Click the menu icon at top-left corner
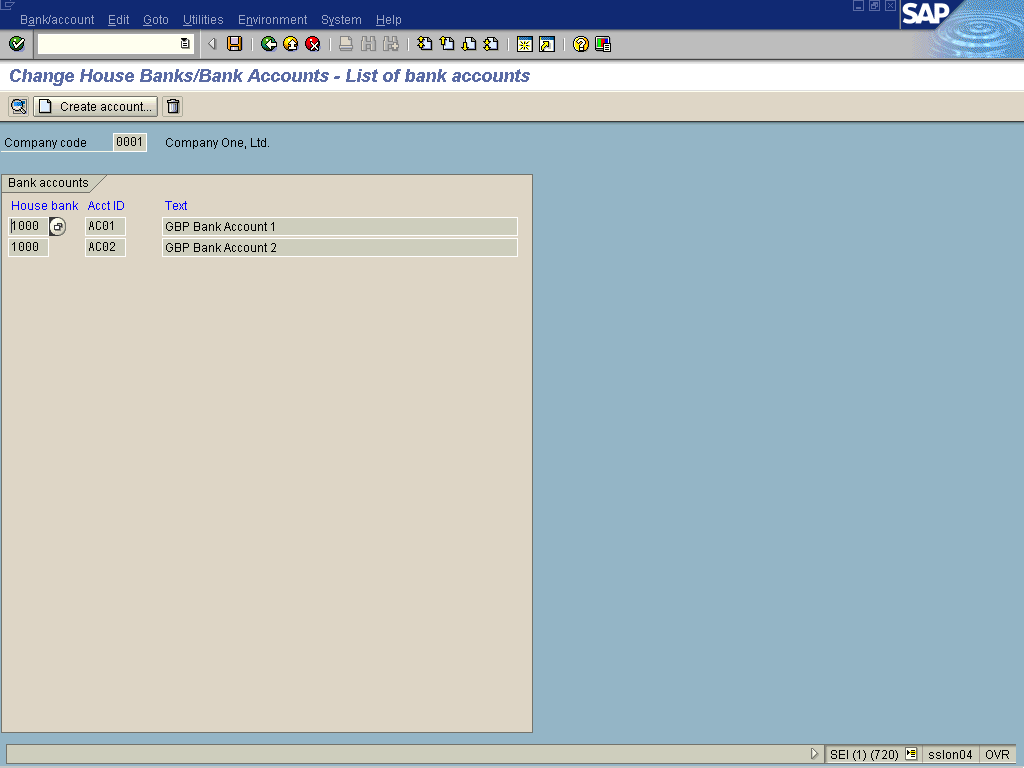Screen dimensions: 1024x768 pyautogui.click(x=7, y=5)
